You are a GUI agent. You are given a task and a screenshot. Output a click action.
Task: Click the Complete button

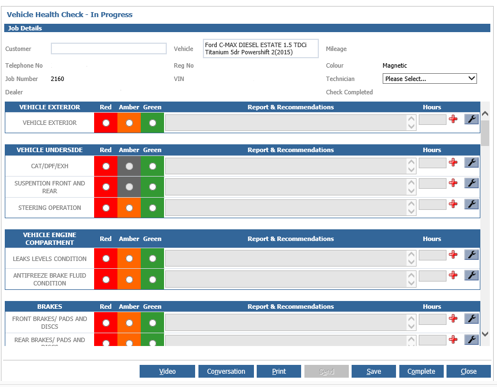[421, 371]
